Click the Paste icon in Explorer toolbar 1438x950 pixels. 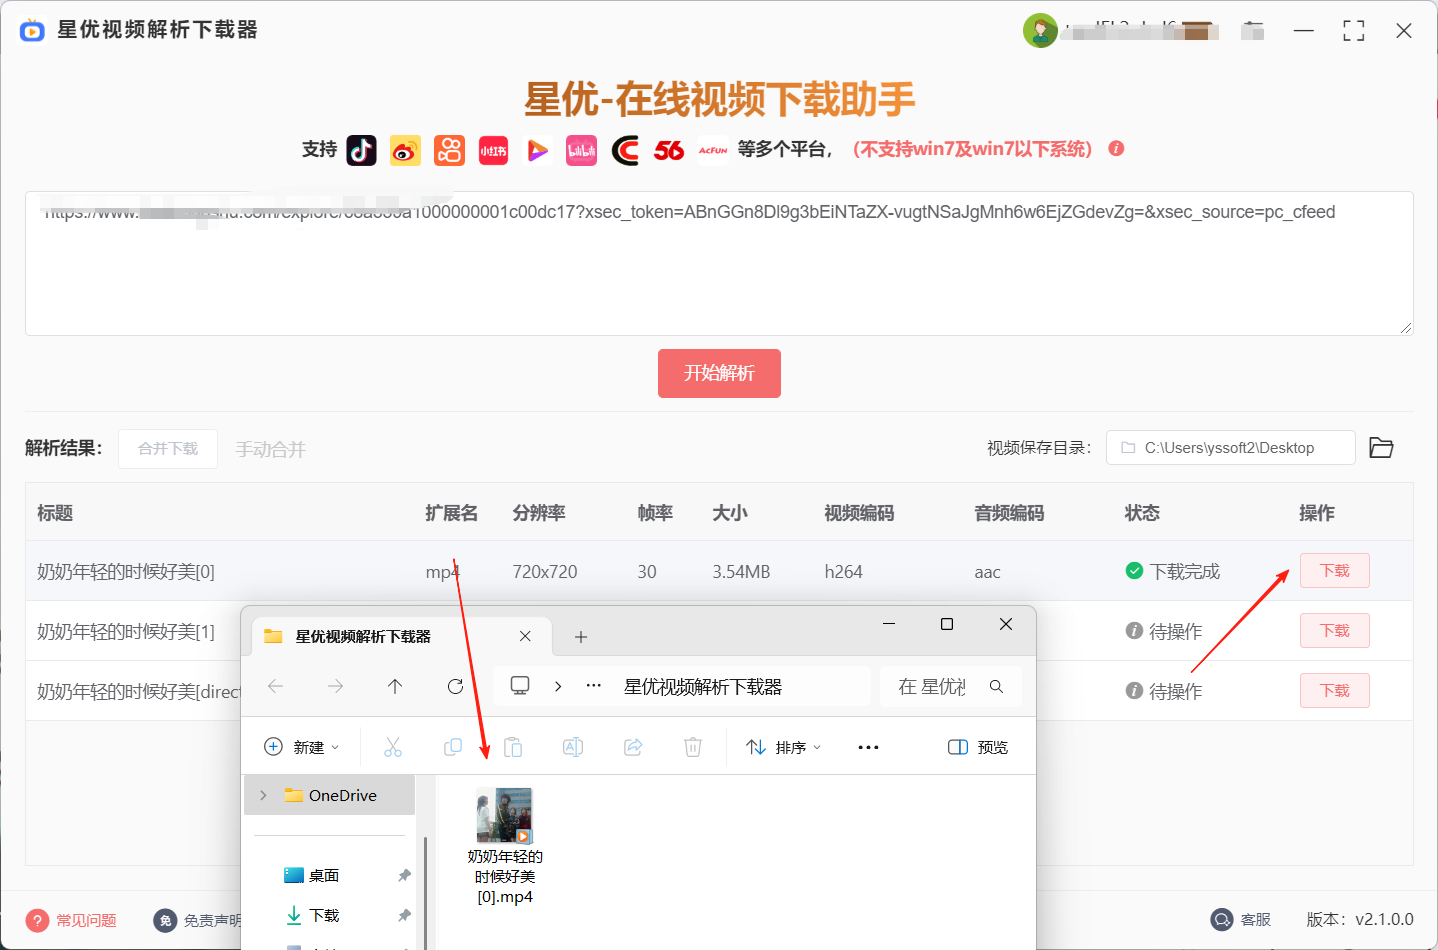click(513, 747)
